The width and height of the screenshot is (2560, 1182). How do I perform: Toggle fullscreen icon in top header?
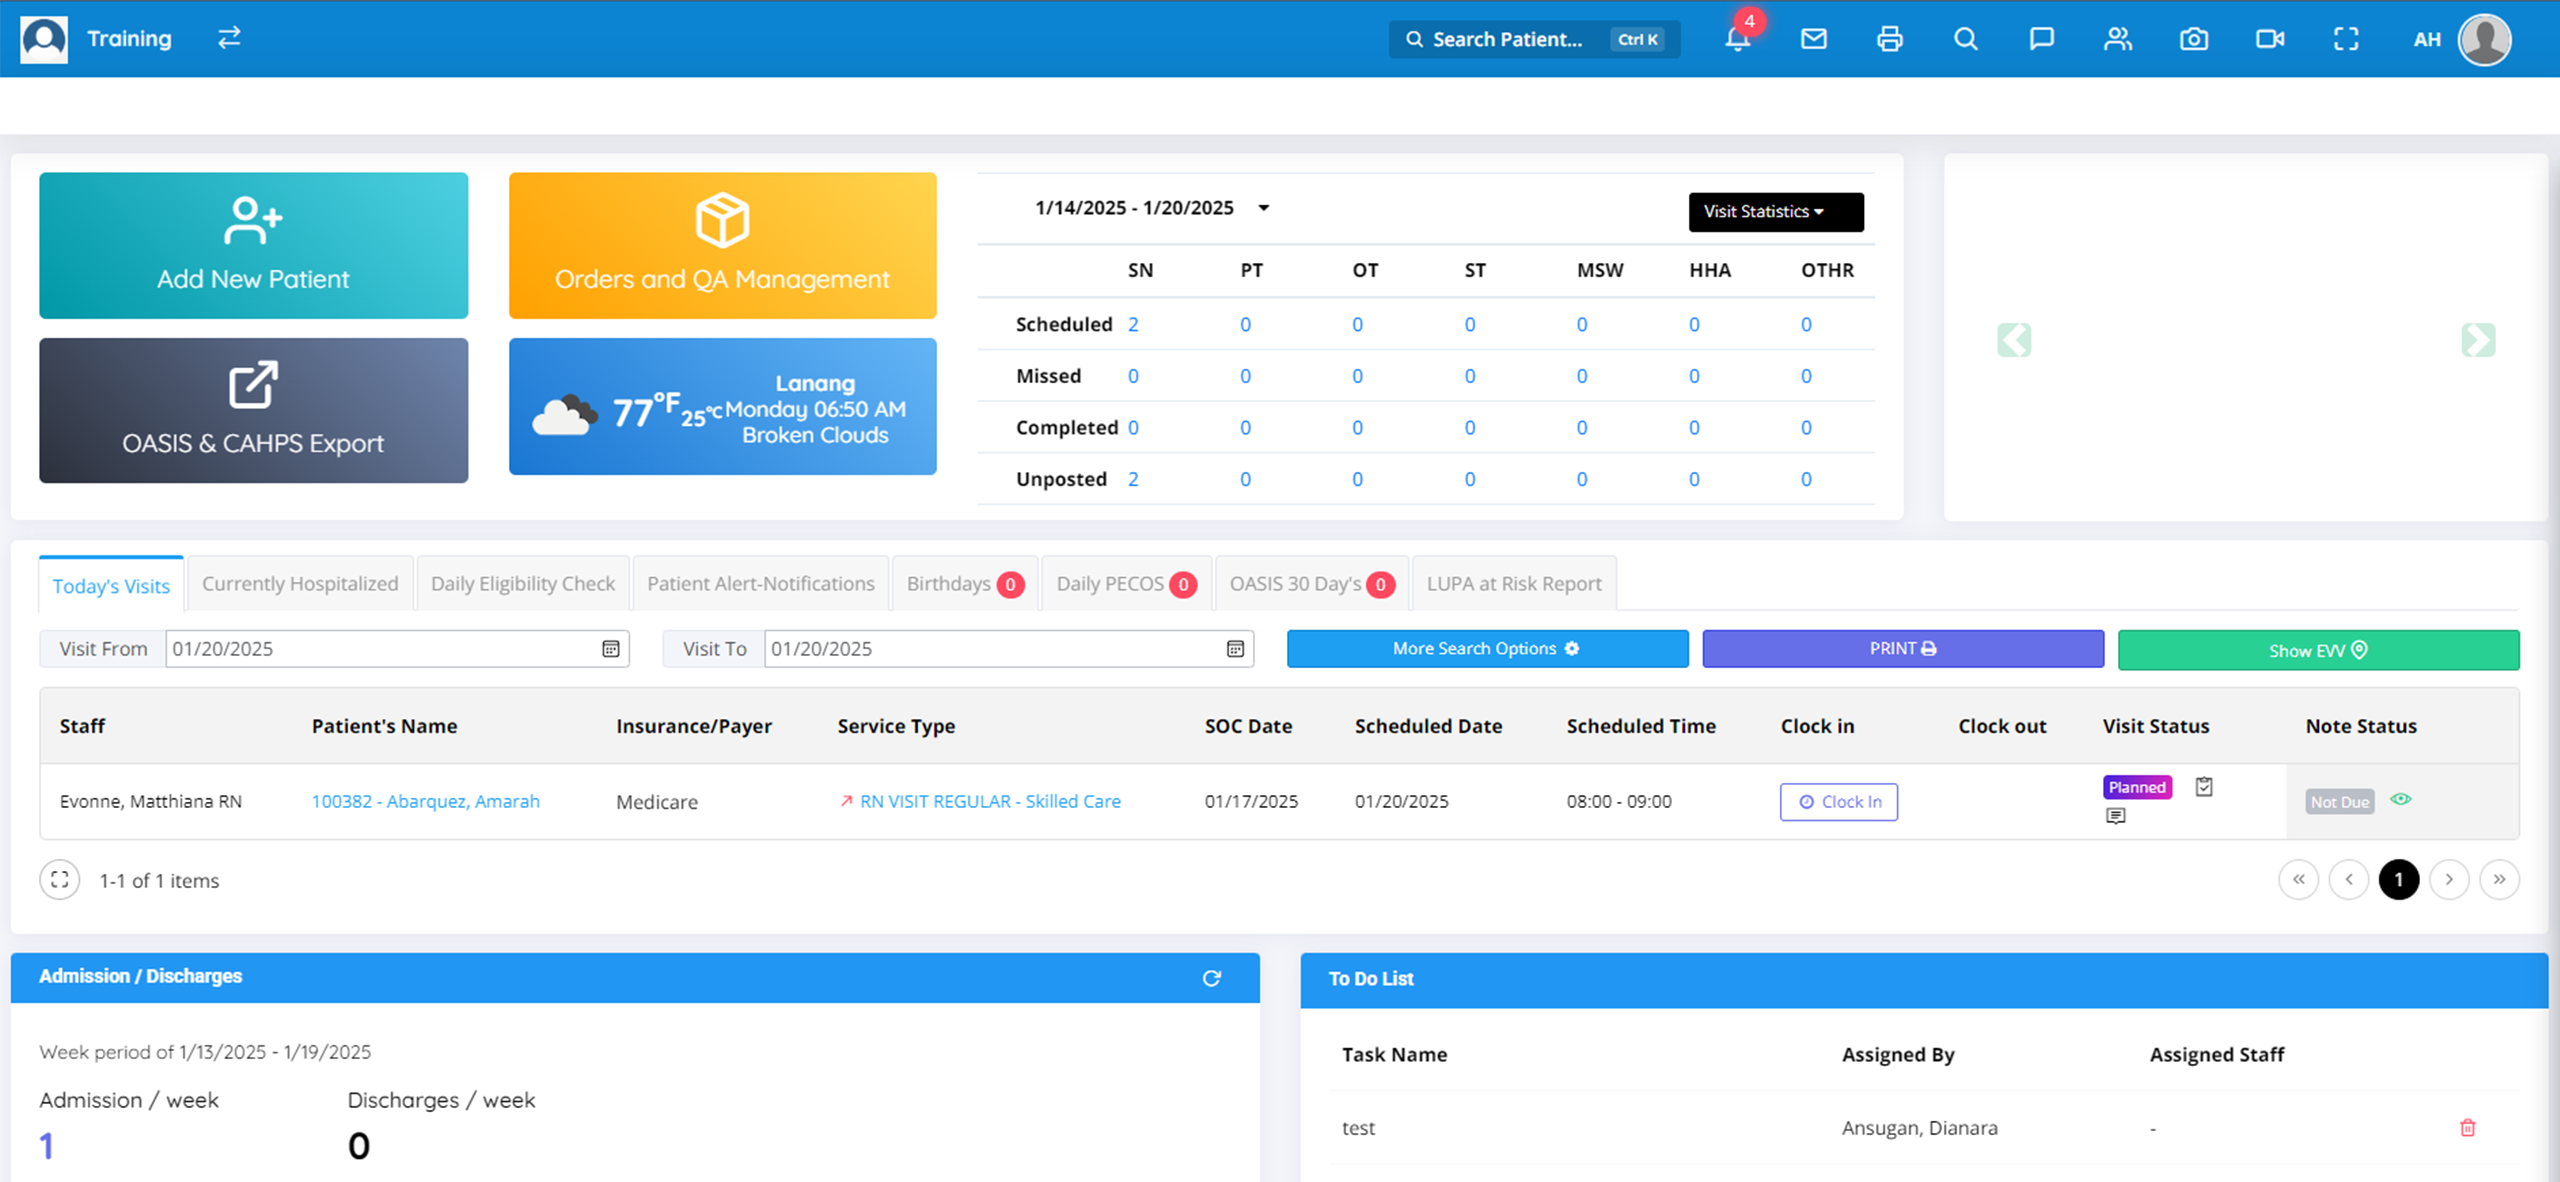pos(2346,39)
